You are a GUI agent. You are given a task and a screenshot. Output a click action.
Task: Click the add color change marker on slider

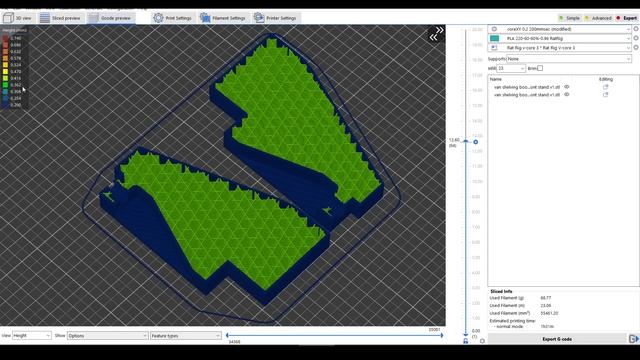coord(476,142)
